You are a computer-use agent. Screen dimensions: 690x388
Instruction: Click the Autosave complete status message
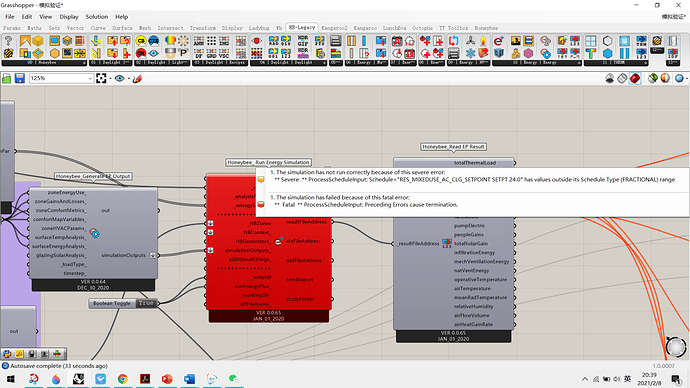[59, 366]
